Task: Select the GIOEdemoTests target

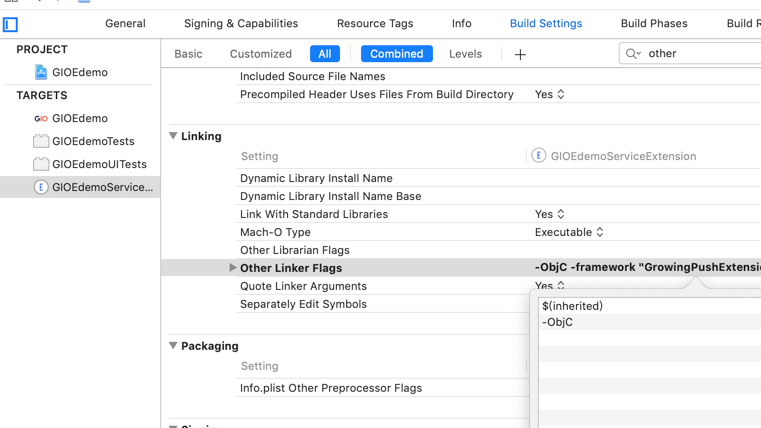Action: [93, 141]
